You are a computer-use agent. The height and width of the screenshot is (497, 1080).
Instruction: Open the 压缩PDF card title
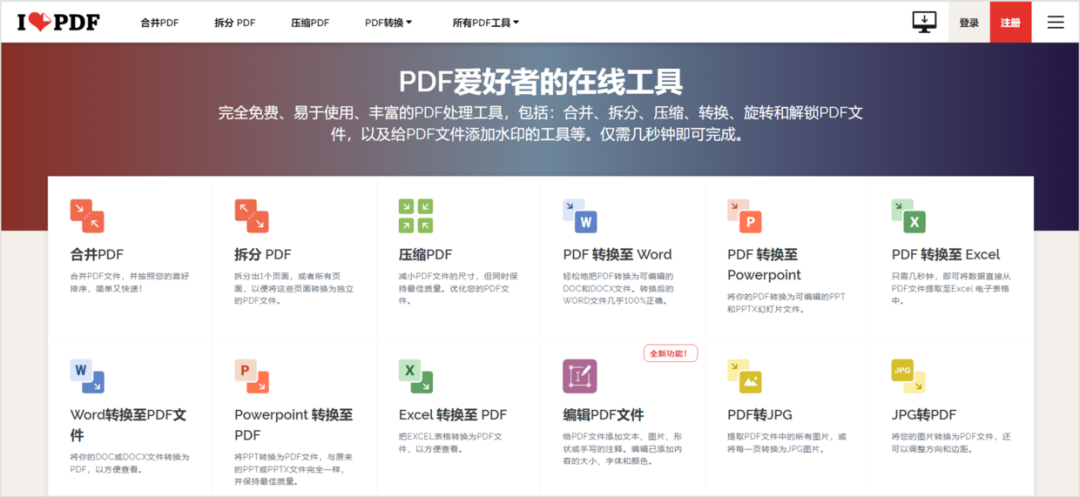tap(426, 255)
